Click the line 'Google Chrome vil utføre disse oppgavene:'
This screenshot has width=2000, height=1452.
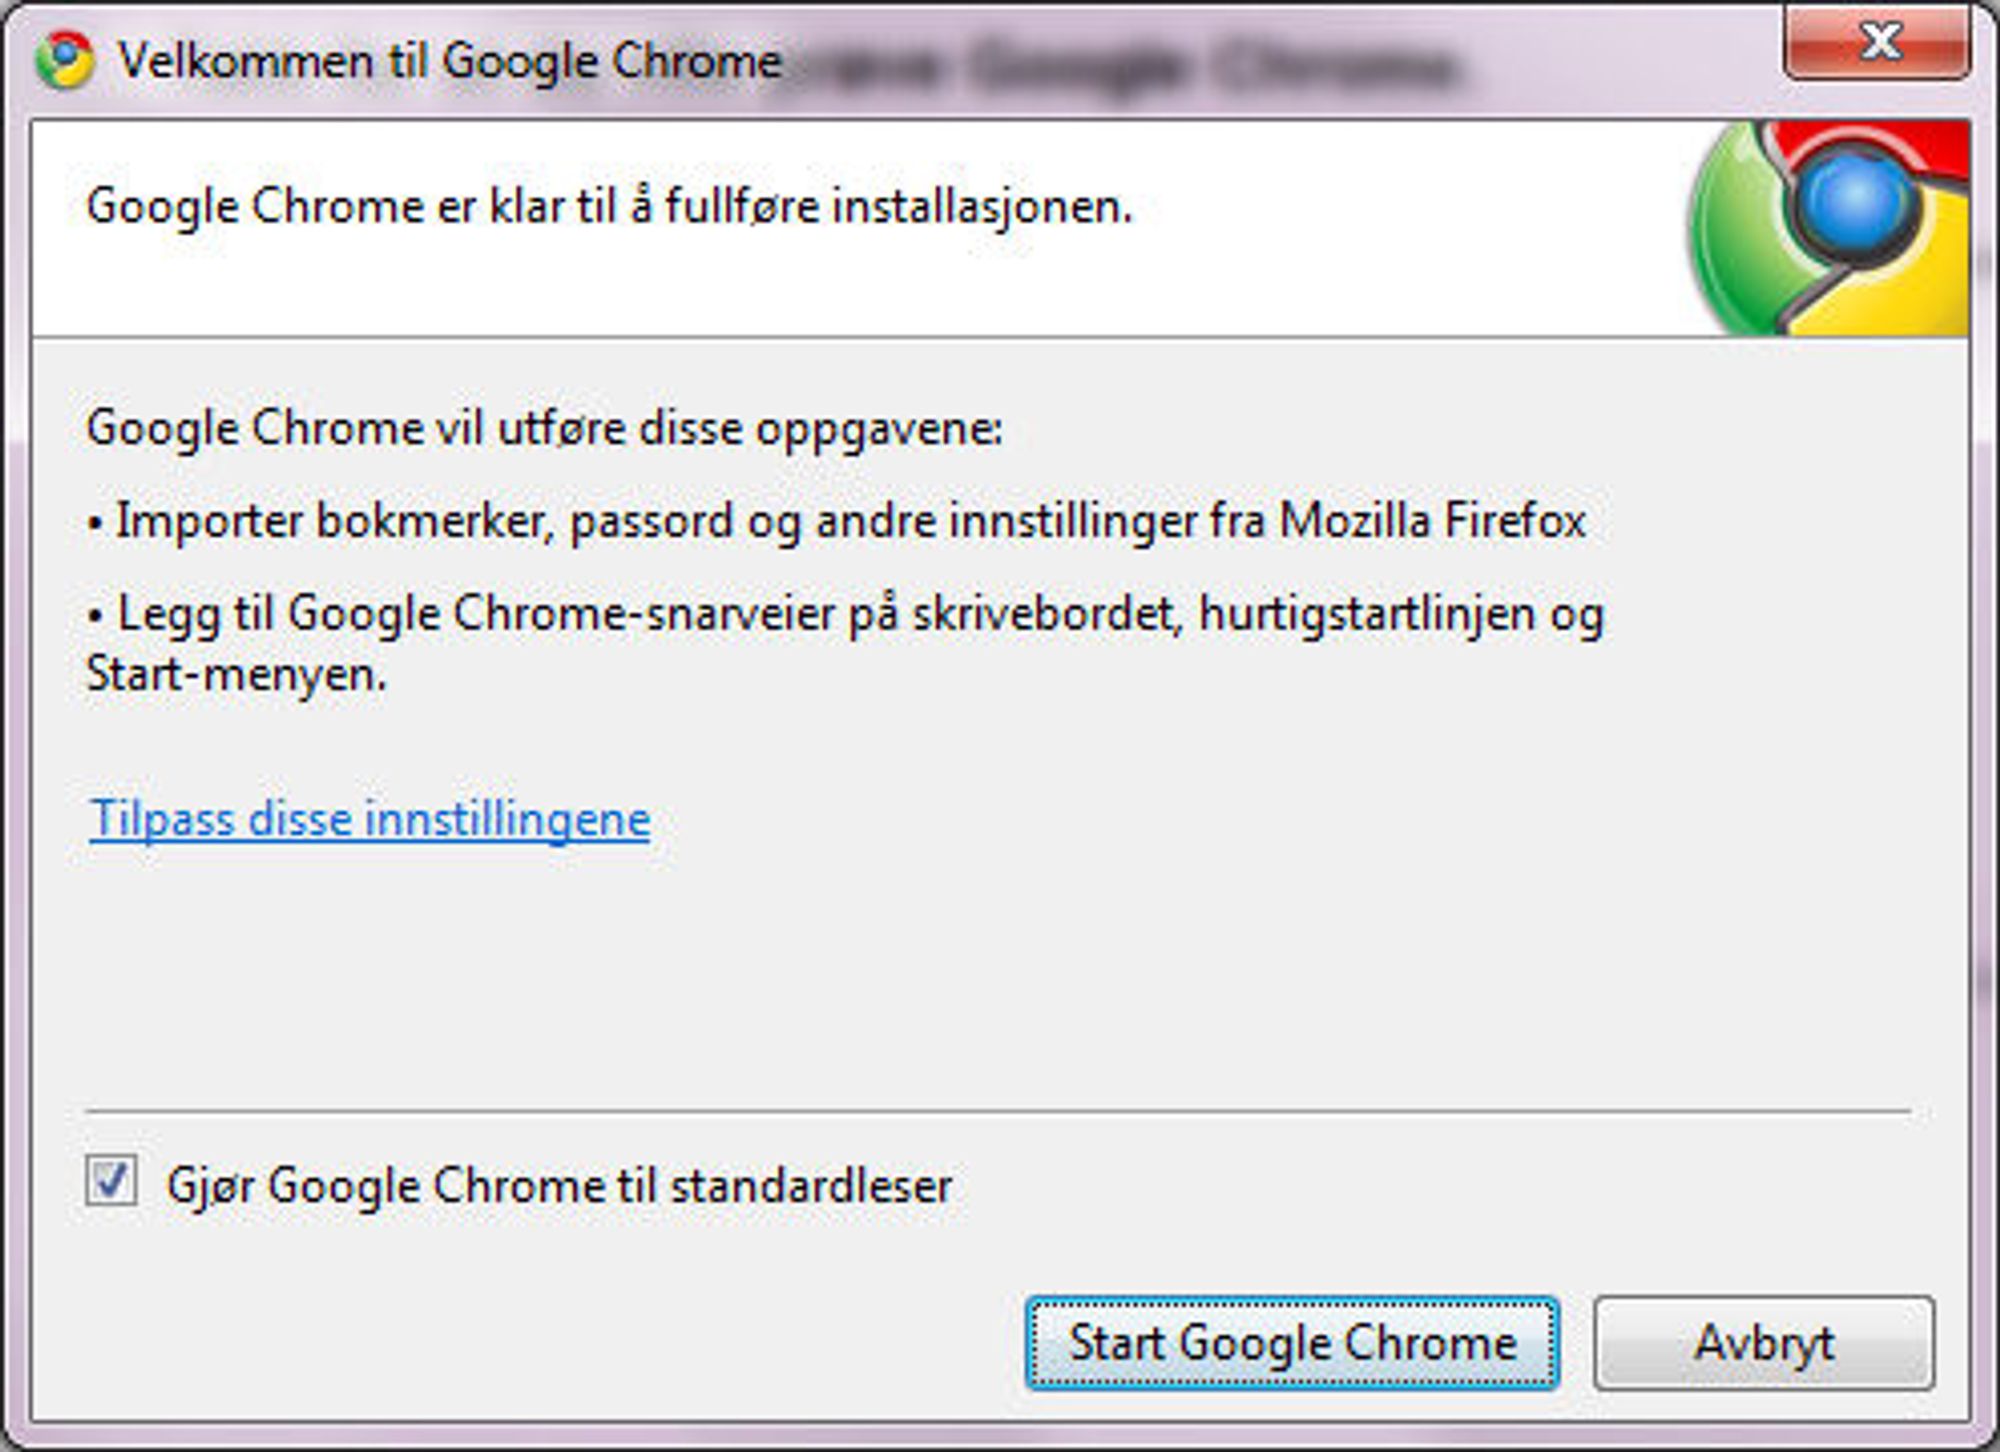coord(544,429)
